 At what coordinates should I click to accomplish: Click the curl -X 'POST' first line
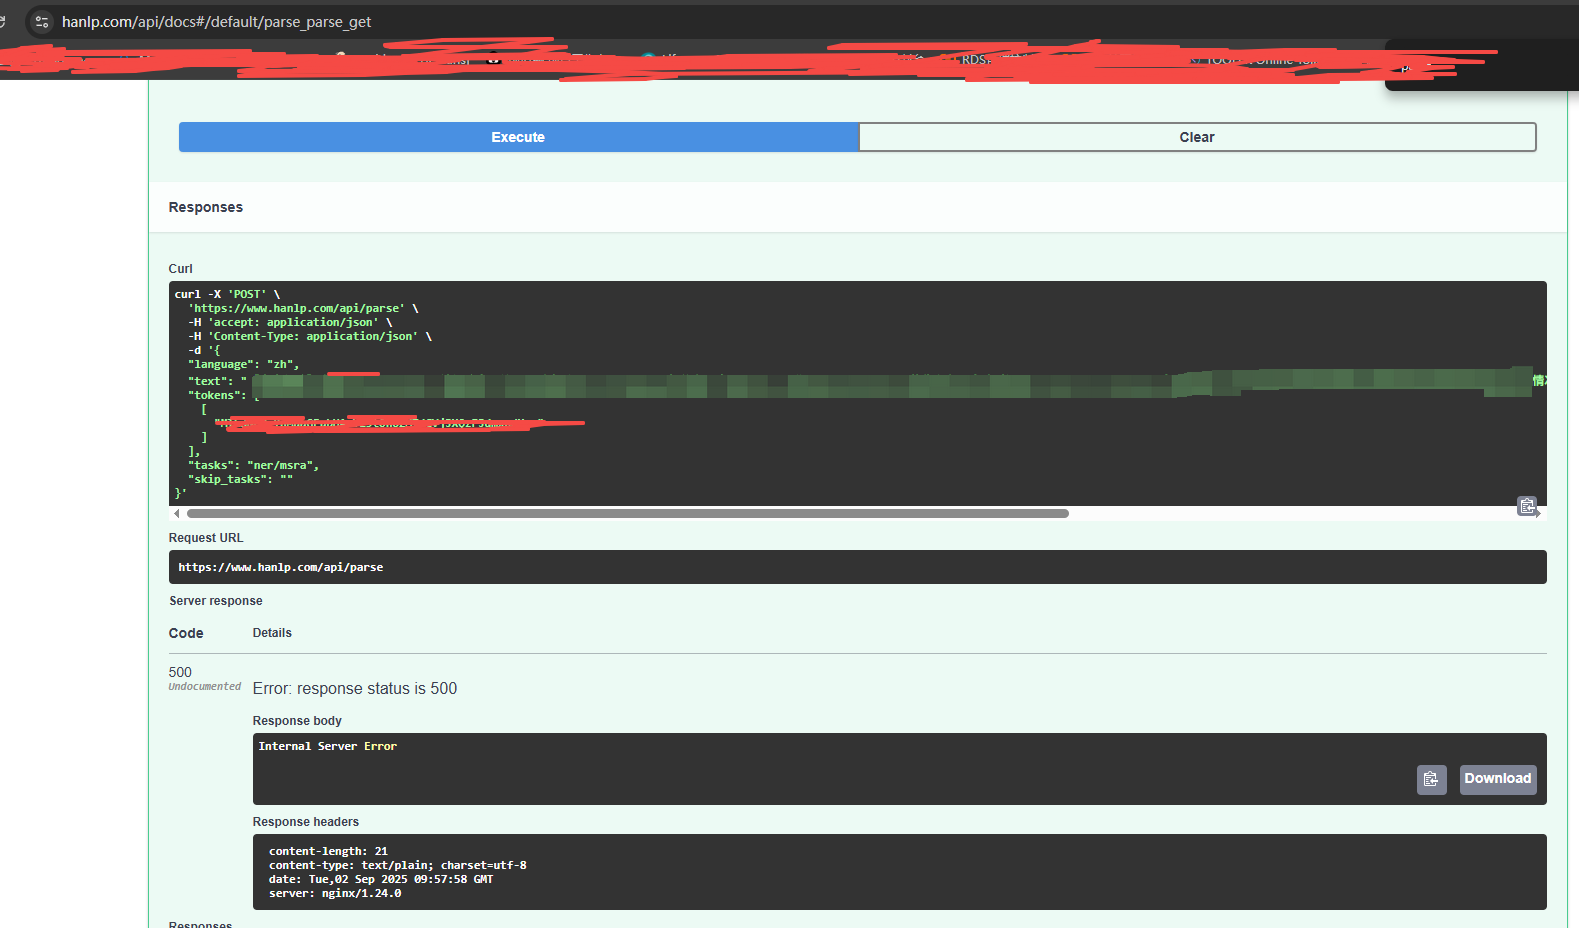pyautogui.click(x=227, y=294)
